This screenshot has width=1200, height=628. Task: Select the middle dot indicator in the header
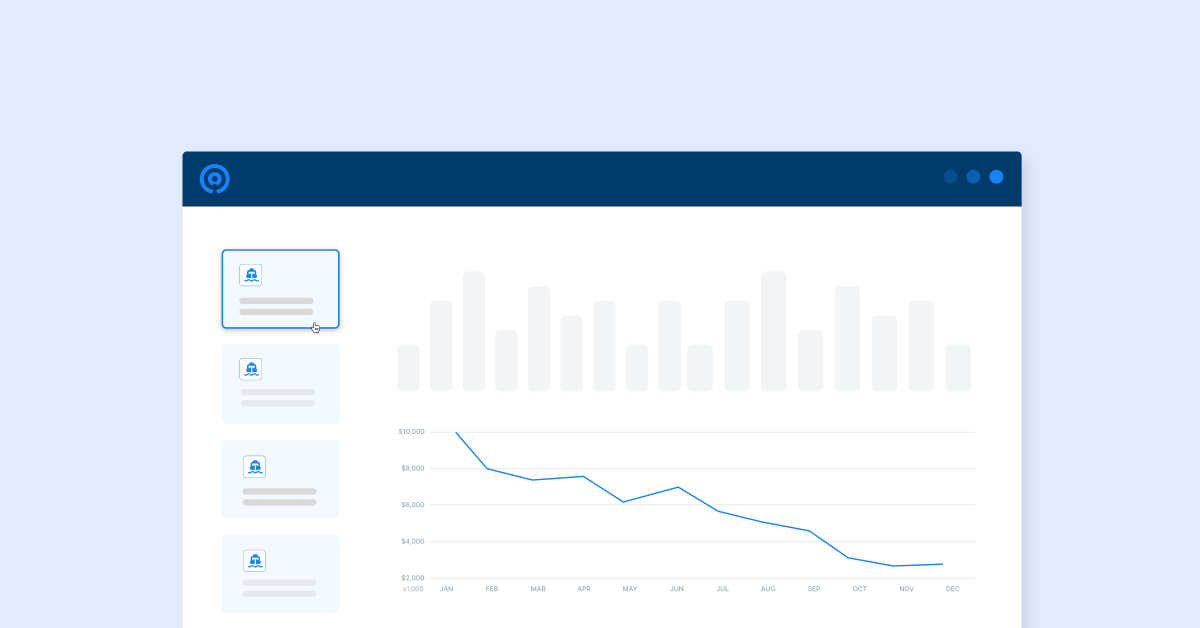click(973, 177)
